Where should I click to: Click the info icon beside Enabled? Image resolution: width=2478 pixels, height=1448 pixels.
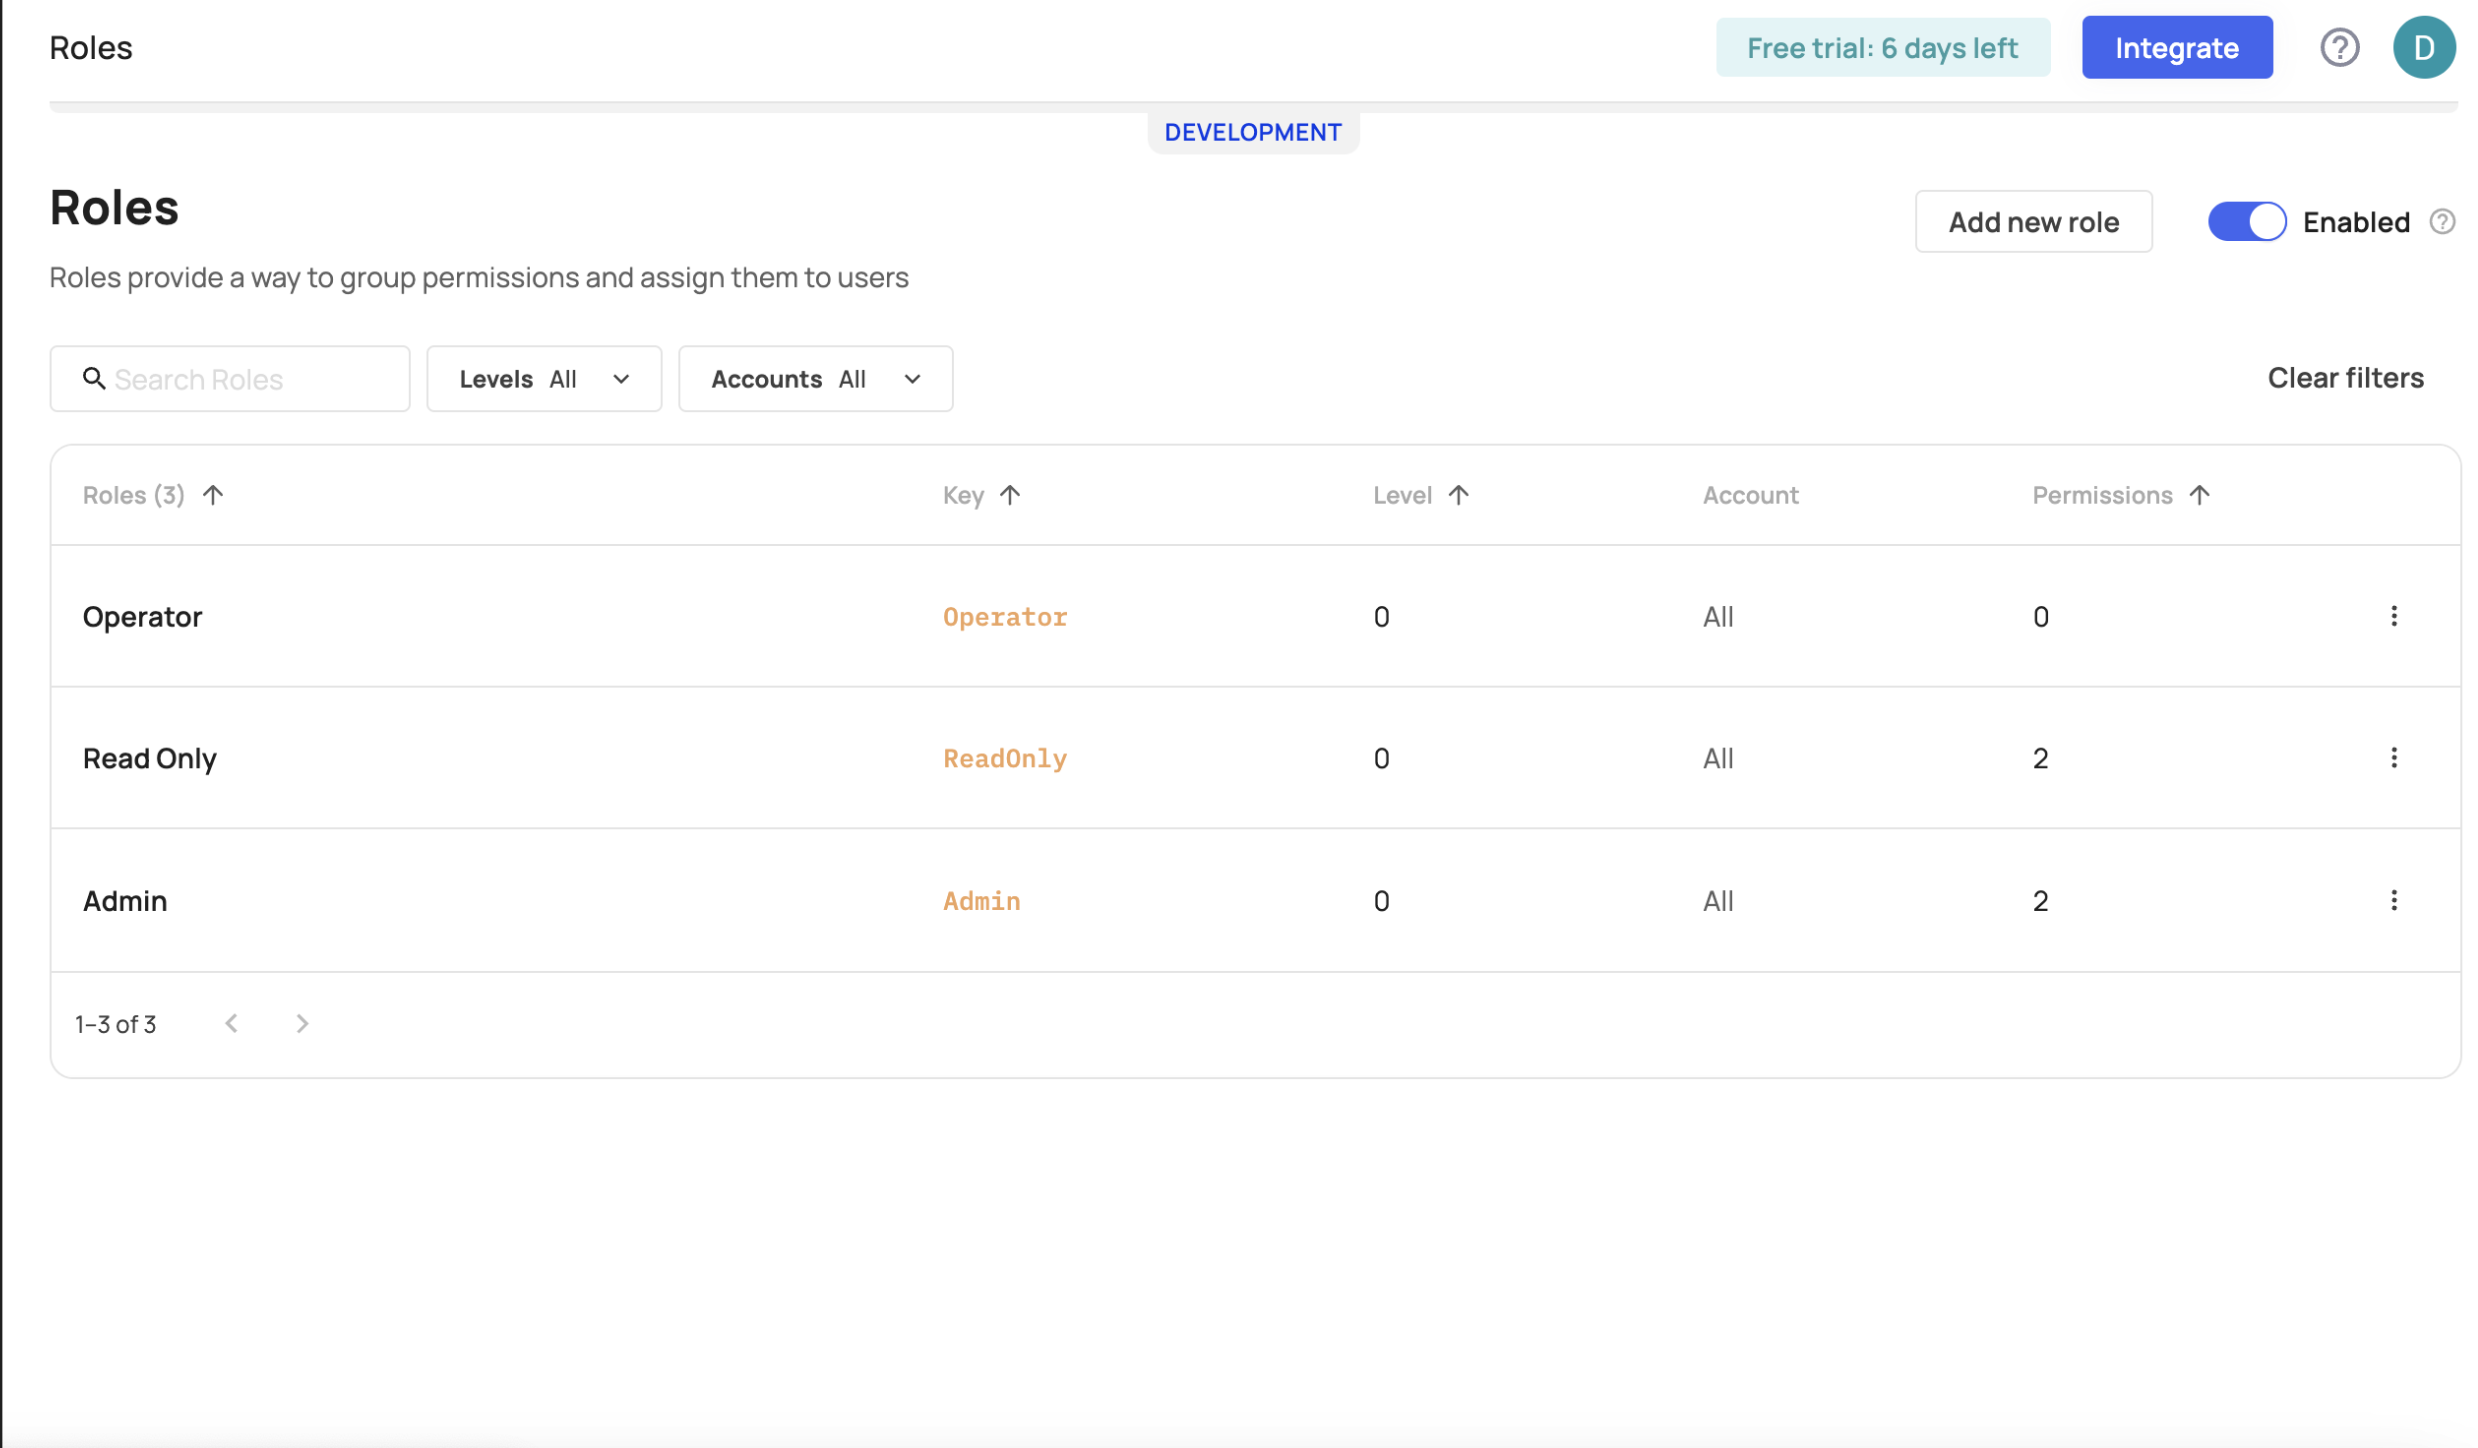(2441, 222)
